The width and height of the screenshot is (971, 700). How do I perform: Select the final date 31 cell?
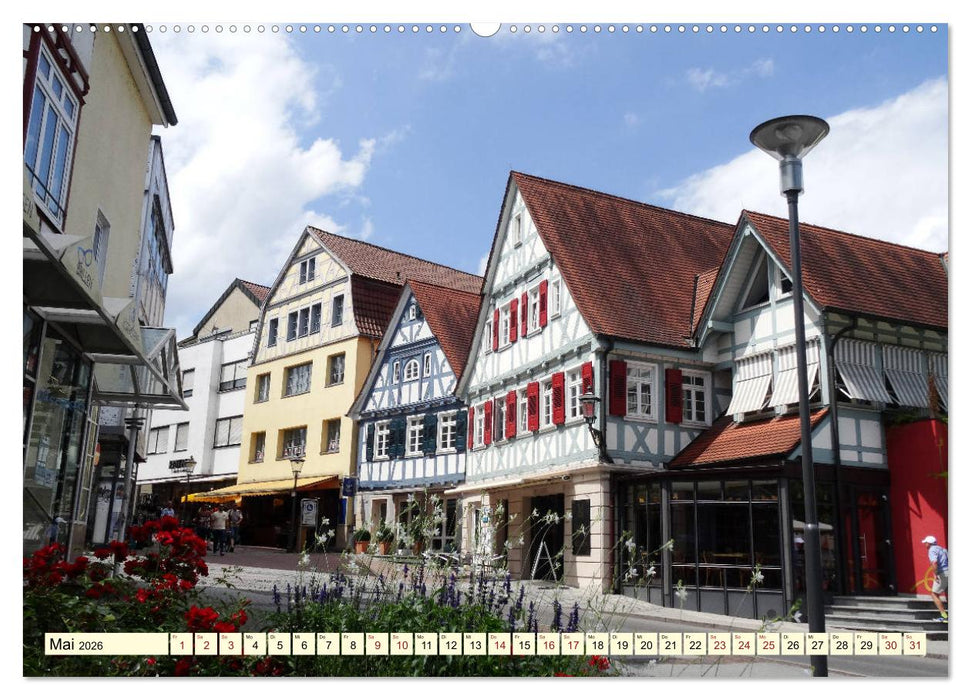pyautogui.click(x=916, y=646)
